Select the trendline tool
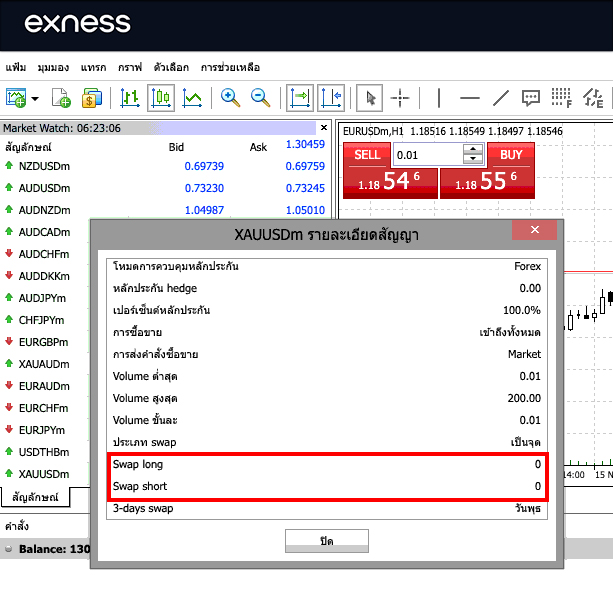613x606 pixels. 501,98
